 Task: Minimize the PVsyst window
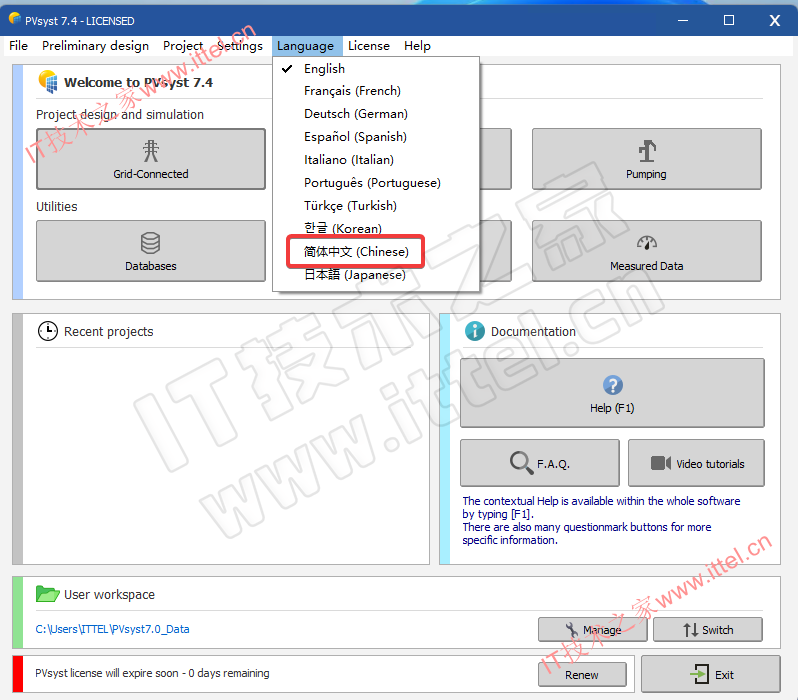(683, 20)
